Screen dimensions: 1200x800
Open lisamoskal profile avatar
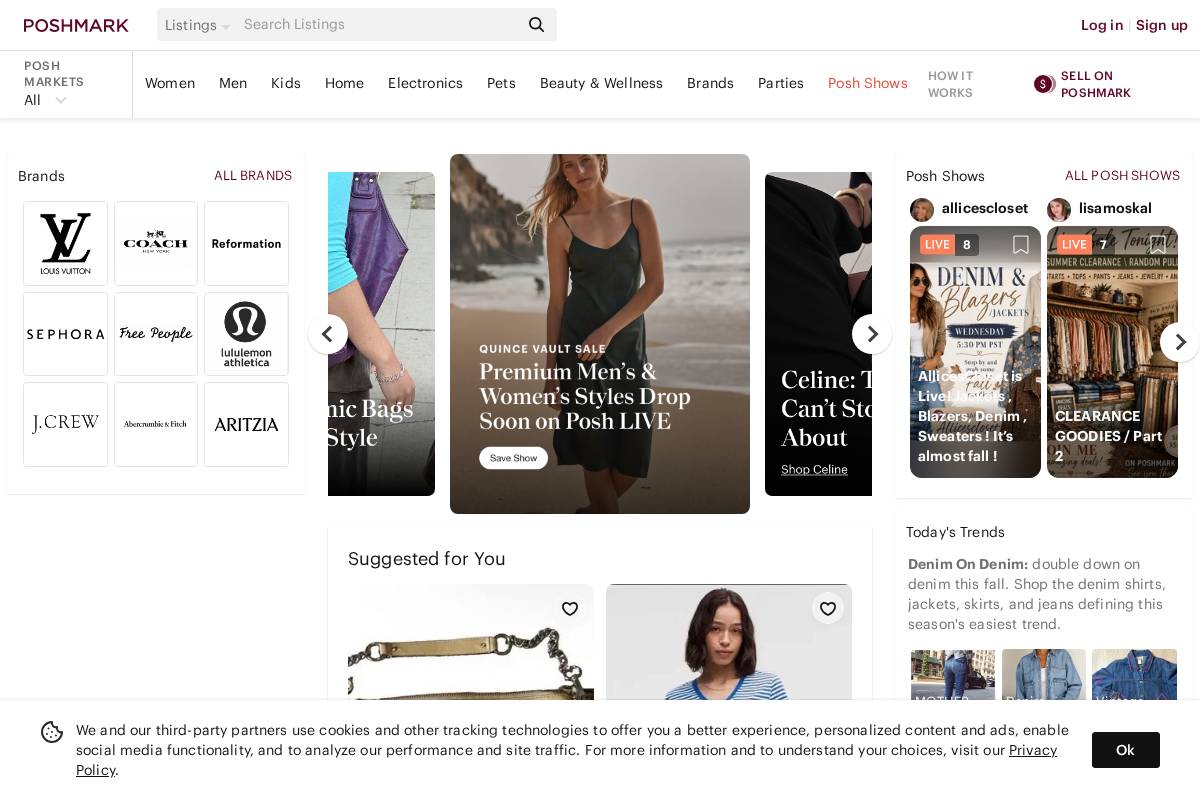click(x=1059, y=209)
